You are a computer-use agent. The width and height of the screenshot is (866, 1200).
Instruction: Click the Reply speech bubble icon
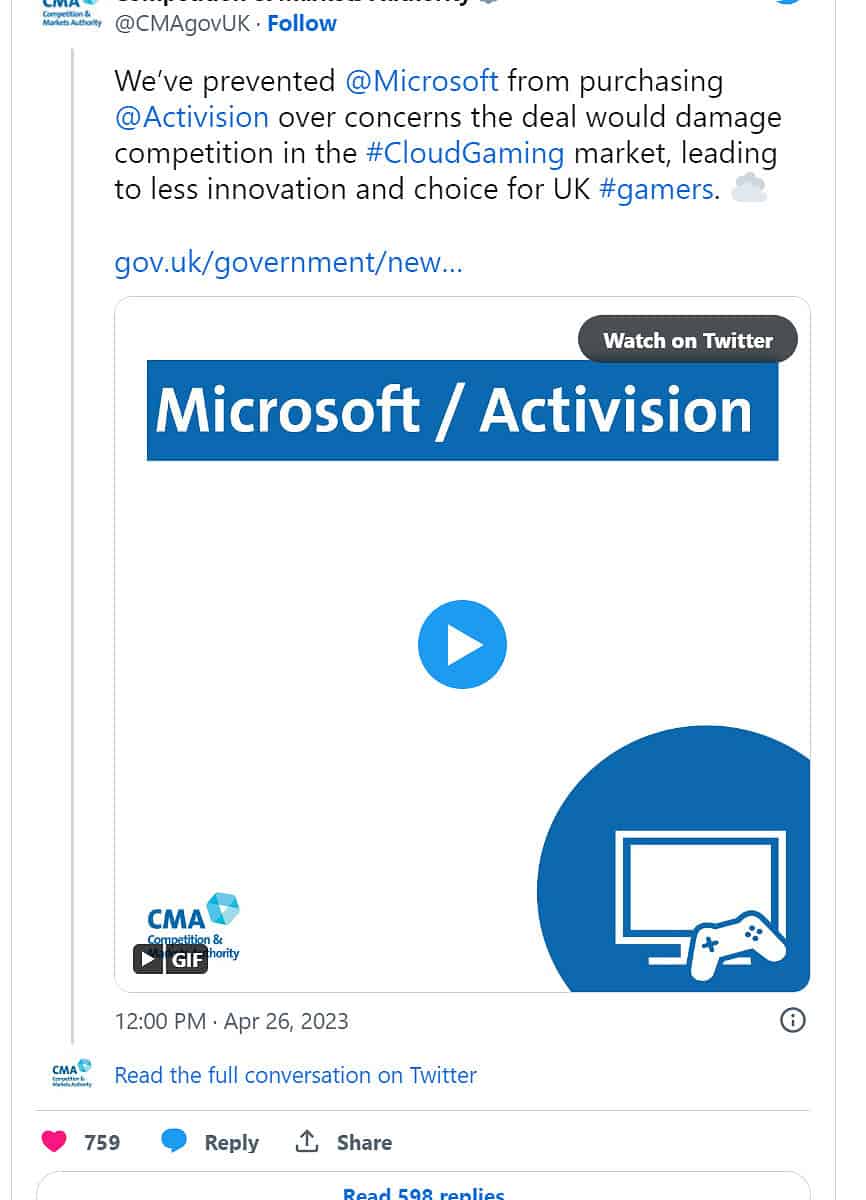175,1141
